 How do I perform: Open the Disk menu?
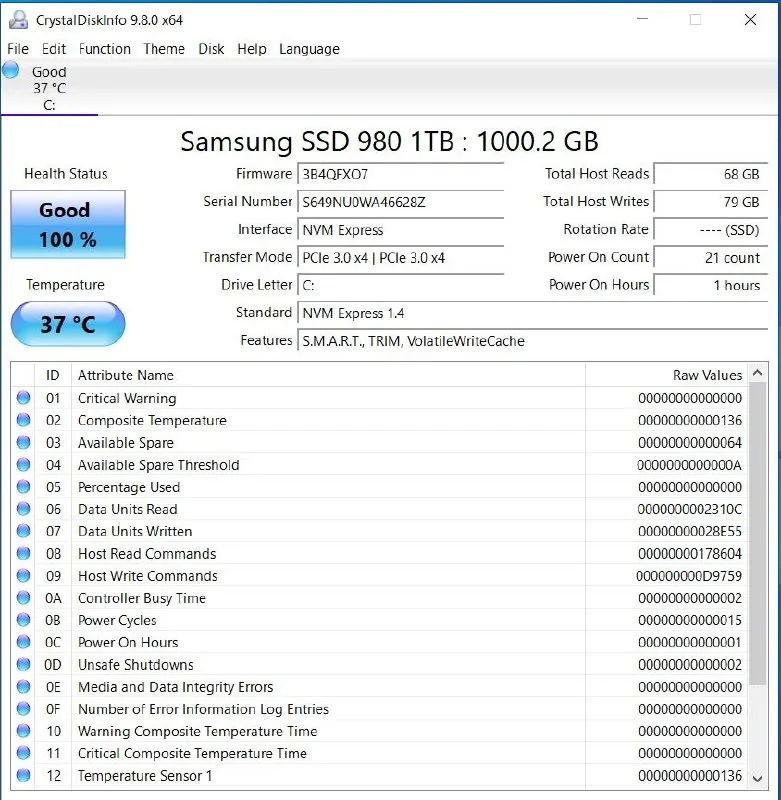point(211,49)
